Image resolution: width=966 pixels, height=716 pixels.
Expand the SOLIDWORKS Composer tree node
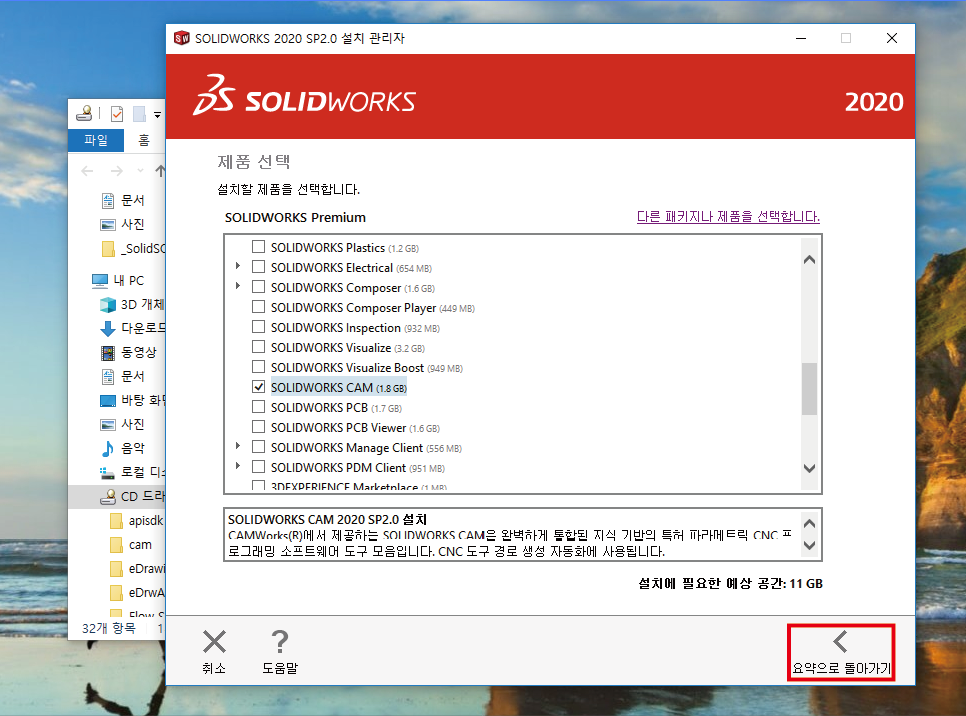coord(238,286)
